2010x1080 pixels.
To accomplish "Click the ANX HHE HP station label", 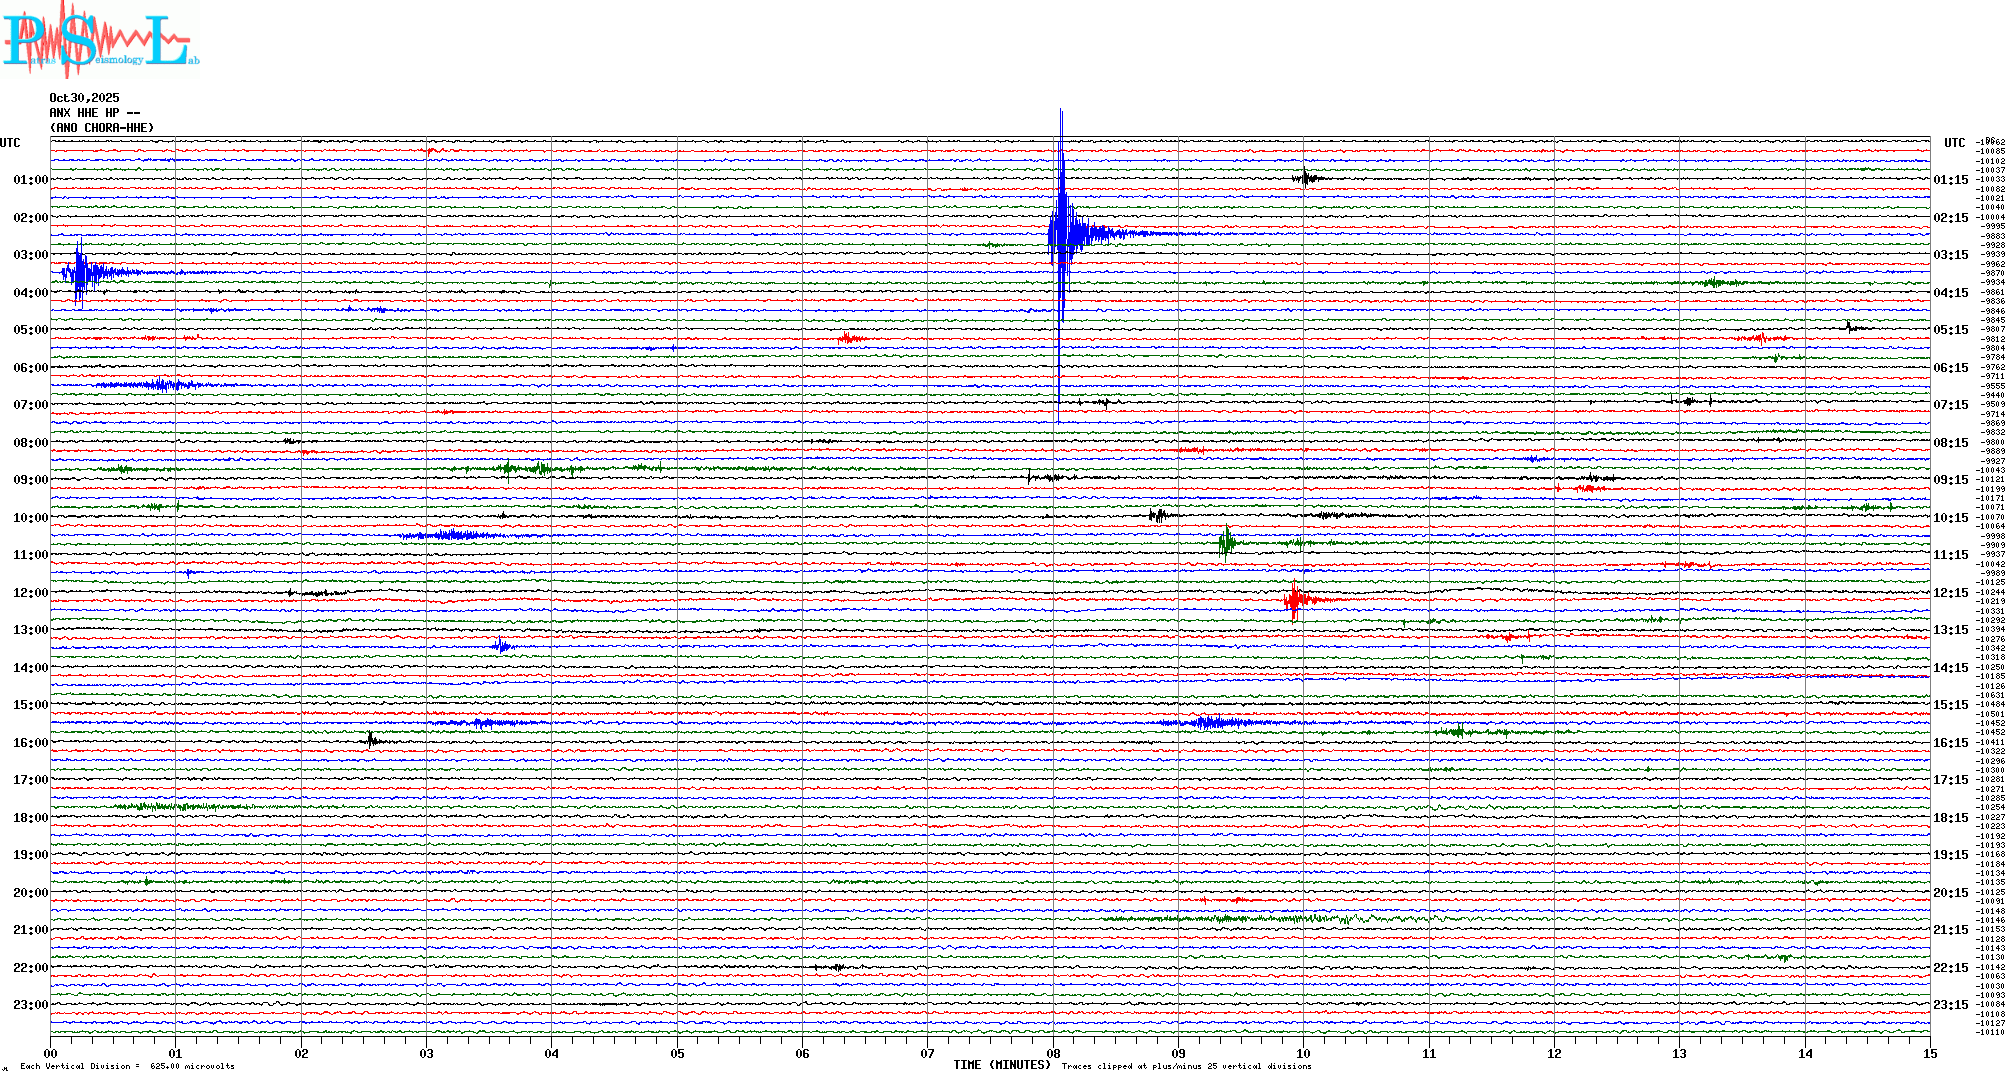I will pyautogui.click(x=94, y=113).
